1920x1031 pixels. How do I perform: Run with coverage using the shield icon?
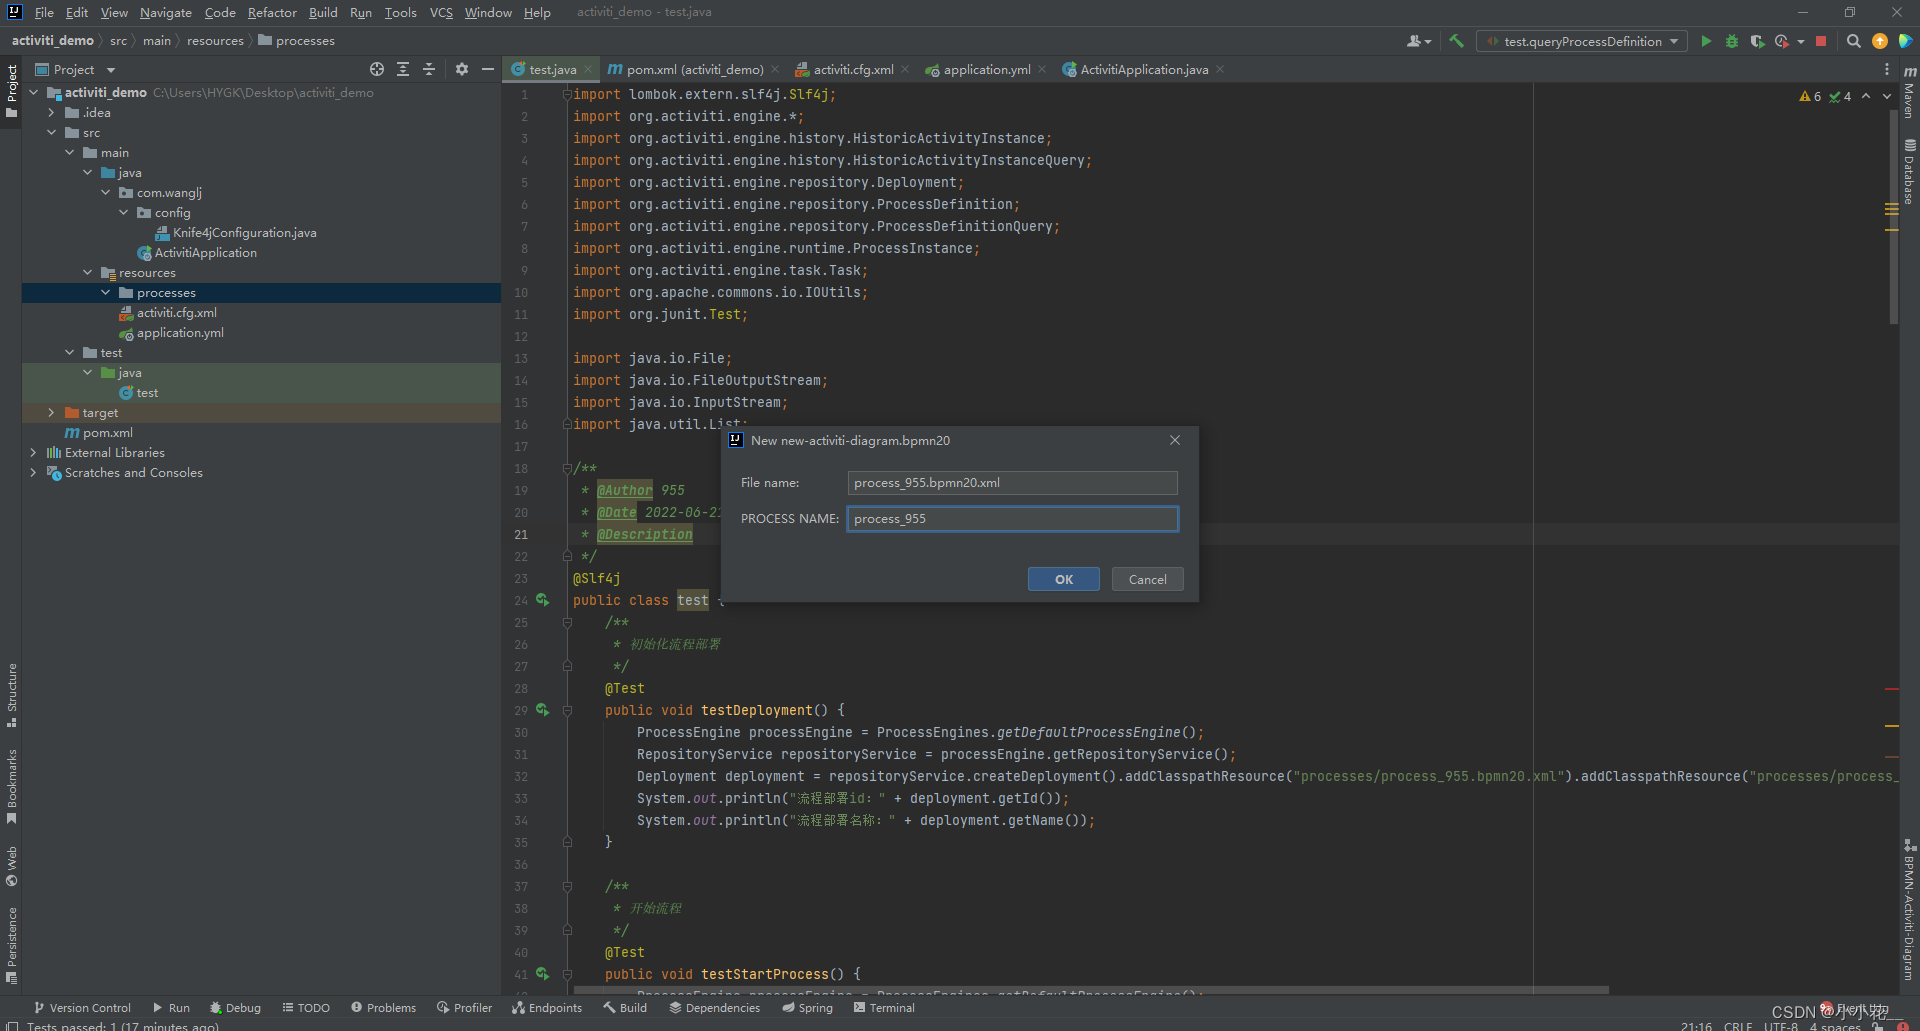[x=1759, y=41]
